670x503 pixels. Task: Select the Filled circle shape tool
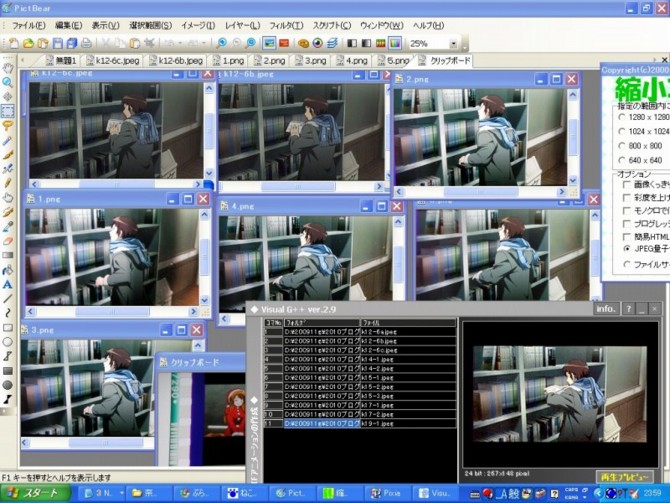point(8,385)
